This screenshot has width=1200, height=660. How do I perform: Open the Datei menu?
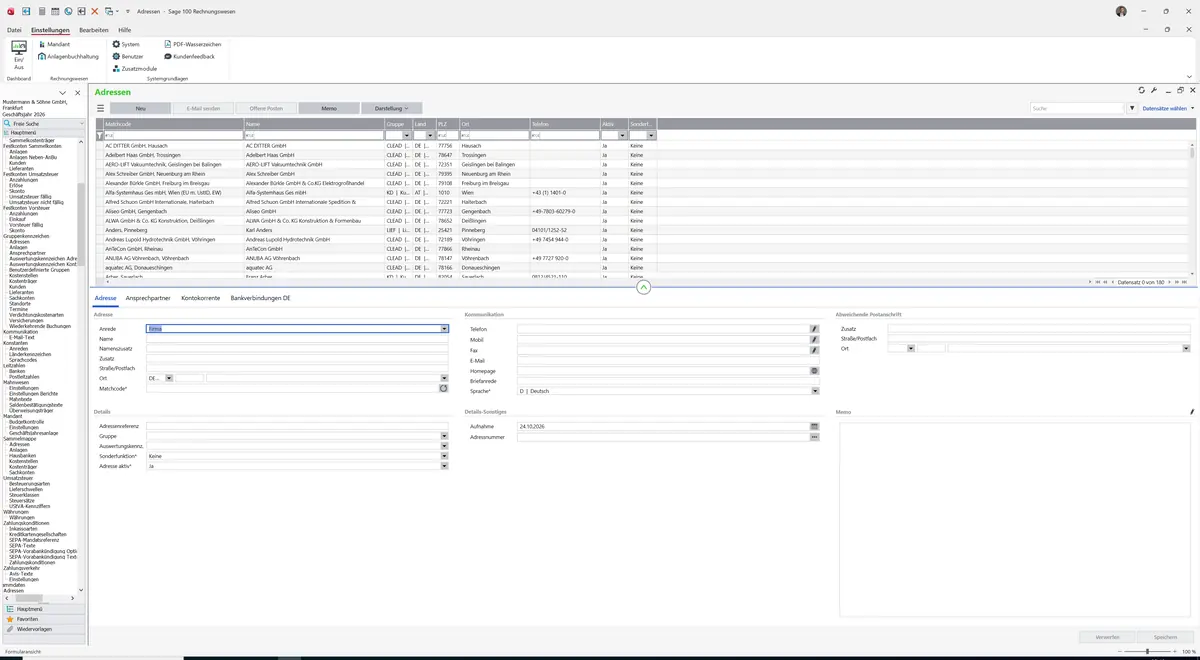coord(14,30)
